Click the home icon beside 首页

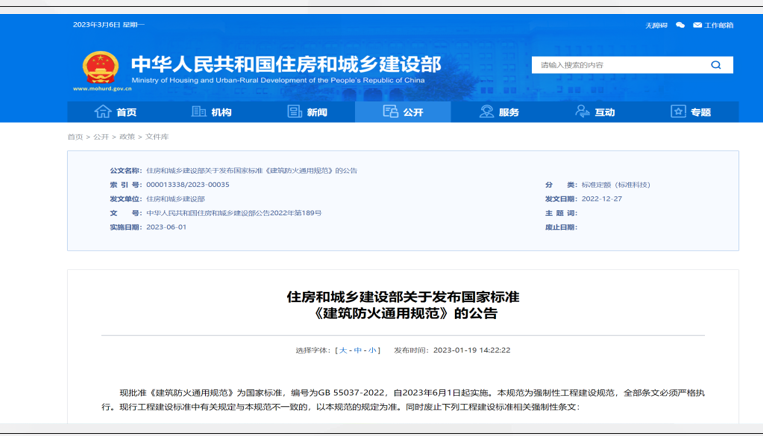pos(103,111)
